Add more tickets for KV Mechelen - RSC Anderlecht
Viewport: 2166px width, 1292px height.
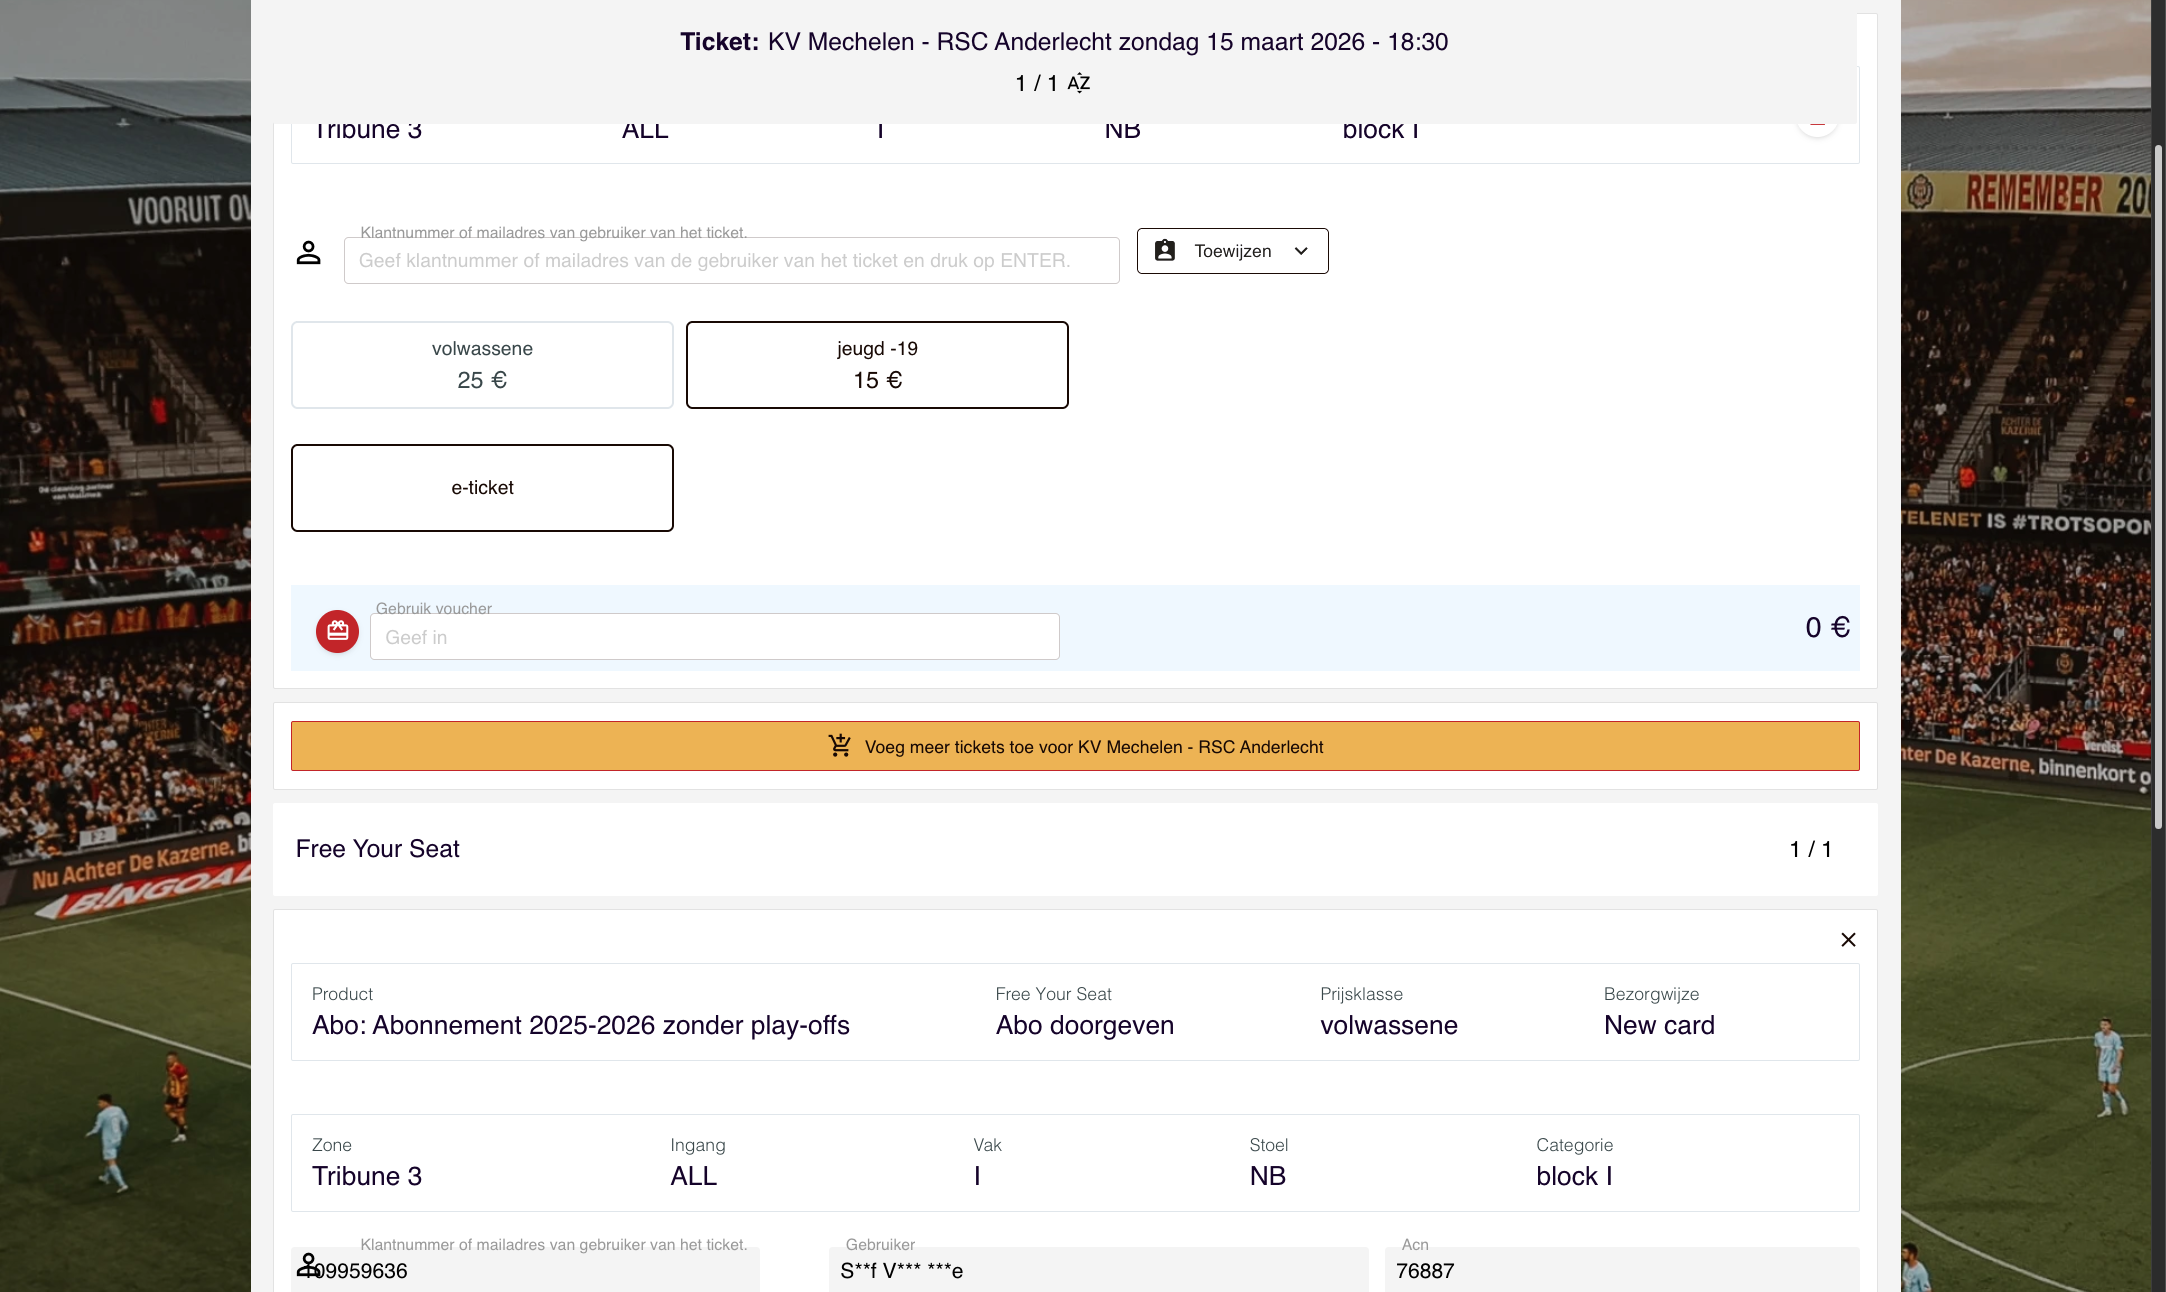click(1075, 746)
